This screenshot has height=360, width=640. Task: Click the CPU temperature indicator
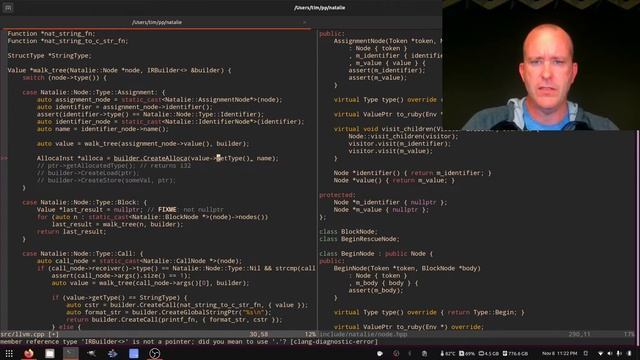click(x=448, y=353)
